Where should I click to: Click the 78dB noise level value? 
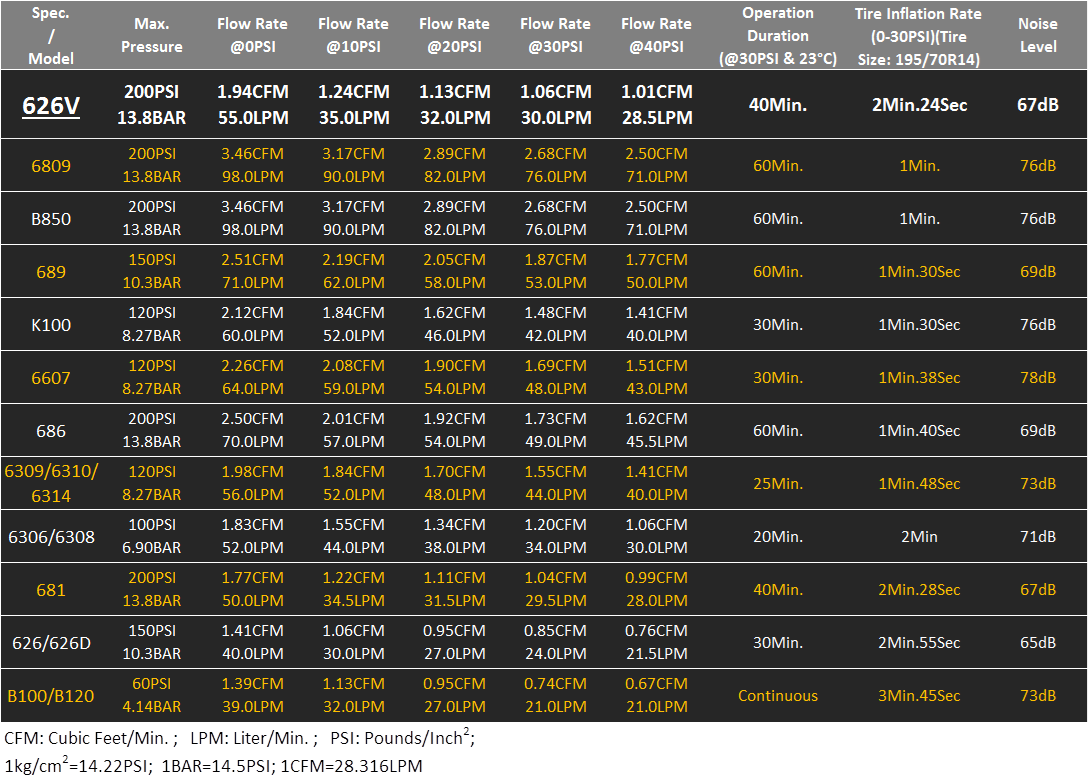tap(1037, 378)
